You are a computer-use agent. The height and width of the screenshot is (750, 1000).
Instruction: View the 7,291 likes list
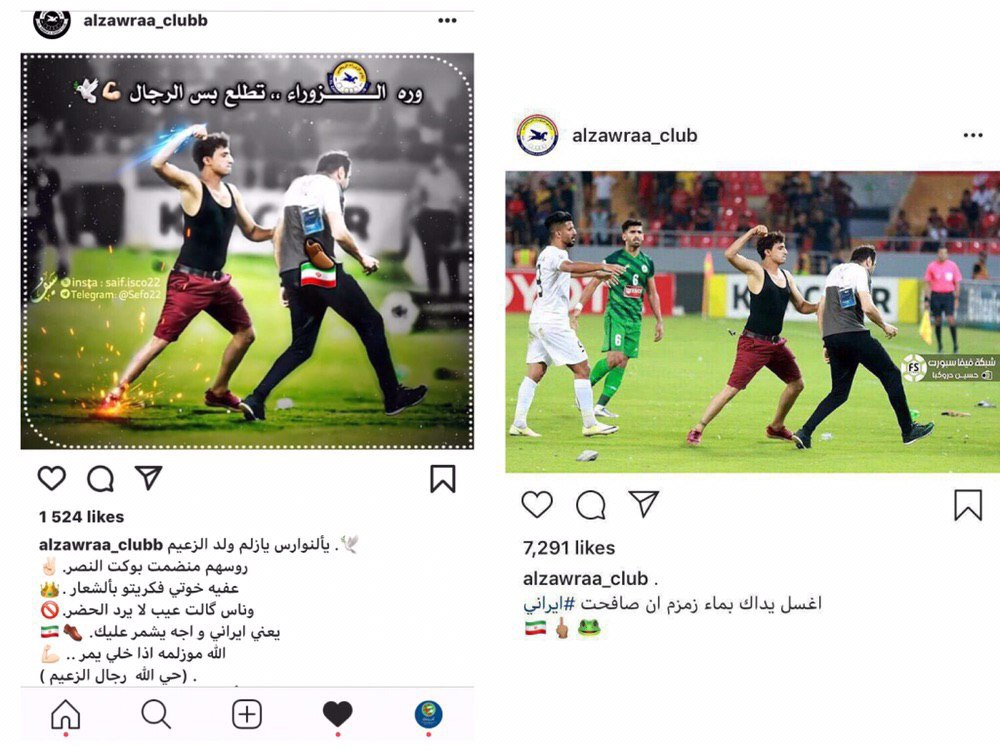[569, 548]
